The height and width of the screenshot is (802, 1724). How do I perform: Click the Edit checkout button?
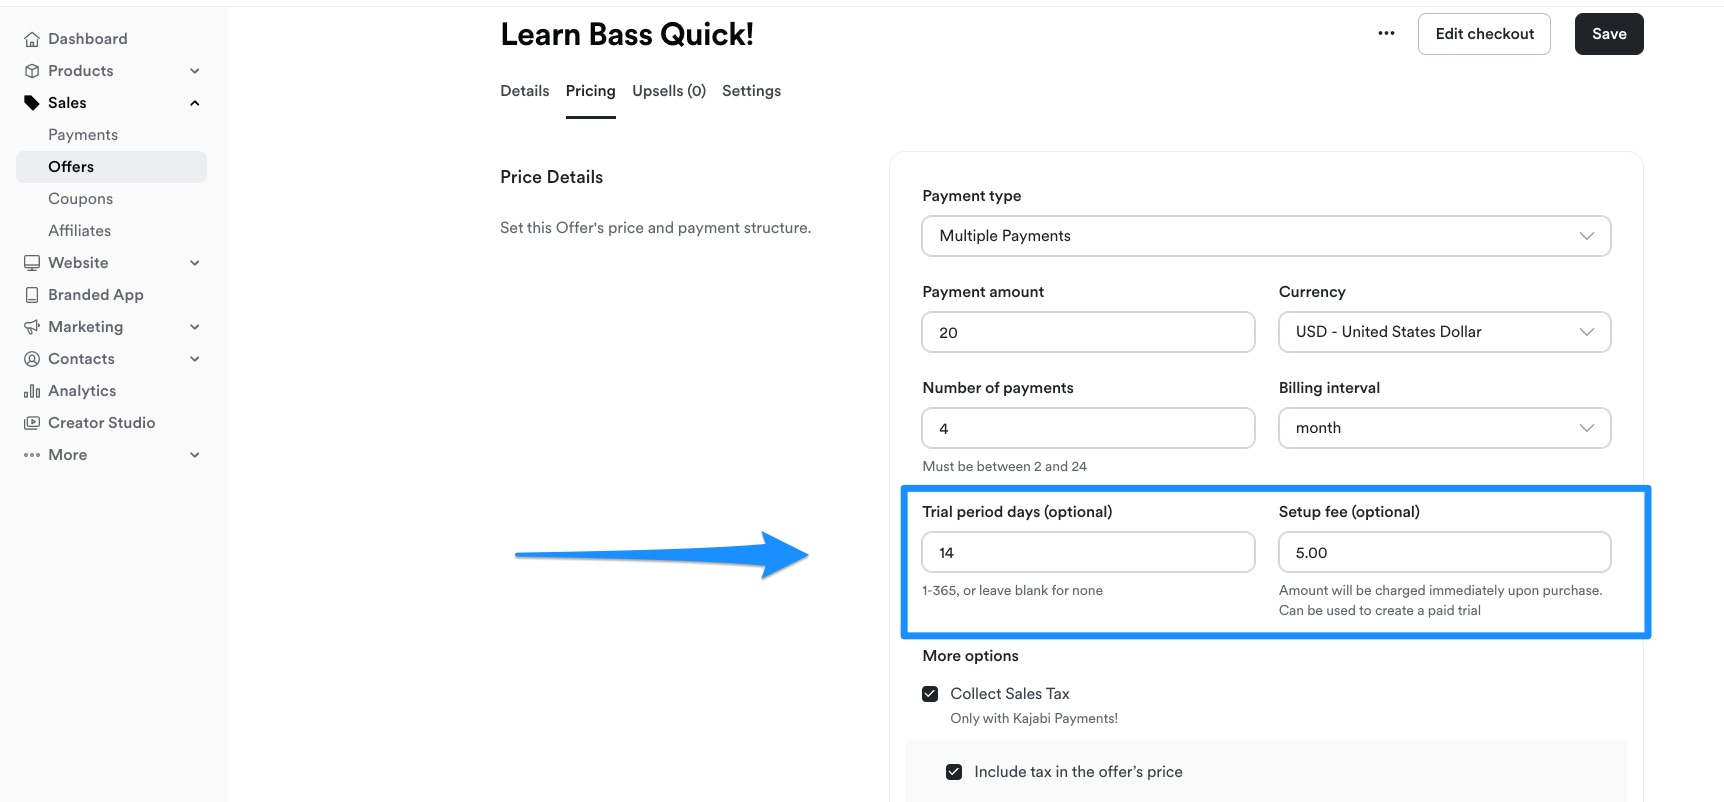(x=1484, y=34)
